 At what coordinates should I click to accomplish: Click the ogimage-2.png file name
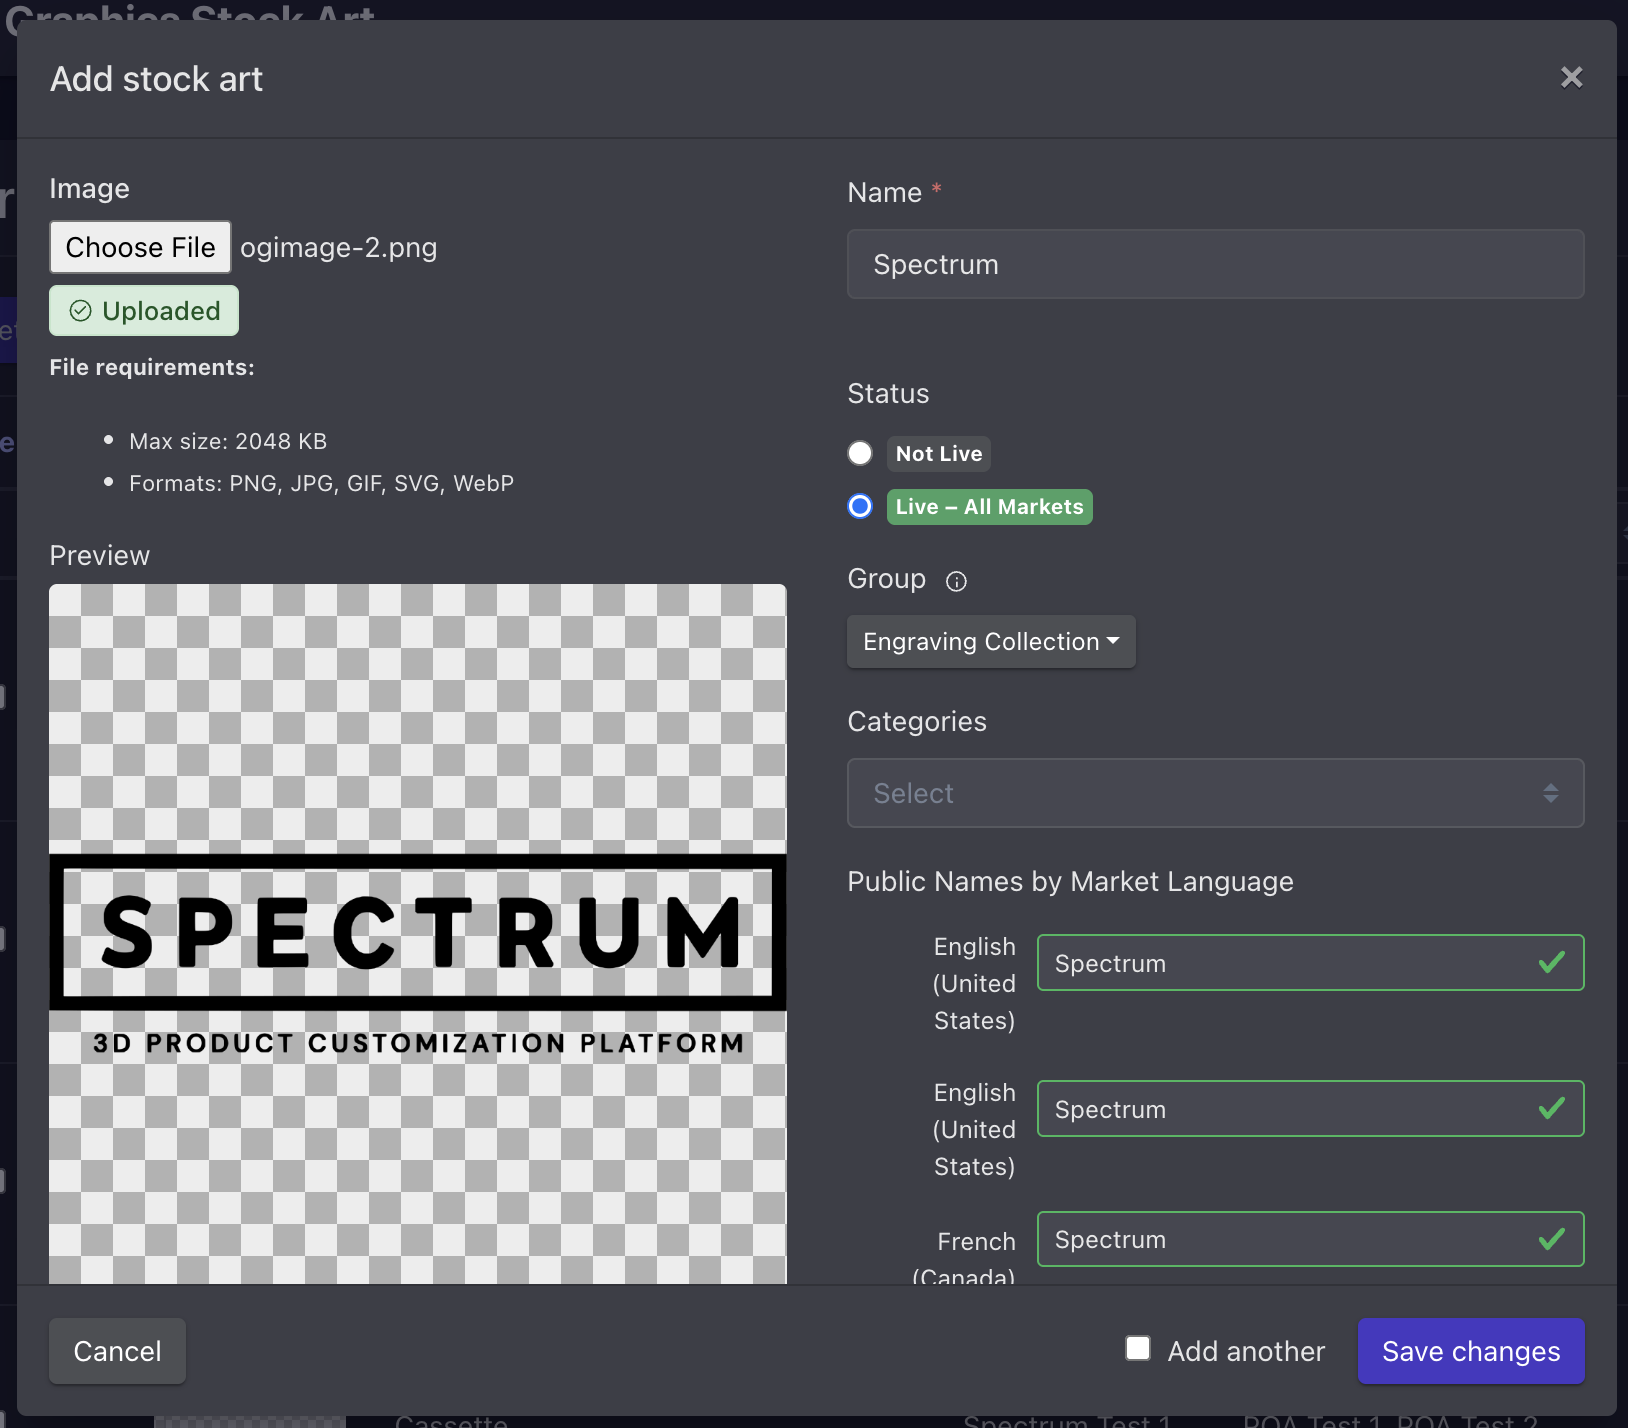(339, 247)
